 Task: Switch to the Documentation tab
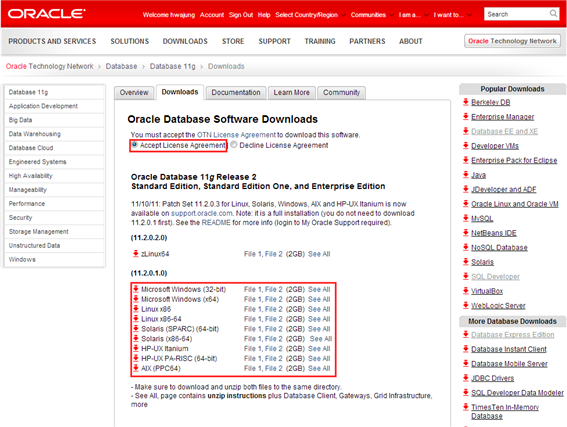tap(236, 93)
